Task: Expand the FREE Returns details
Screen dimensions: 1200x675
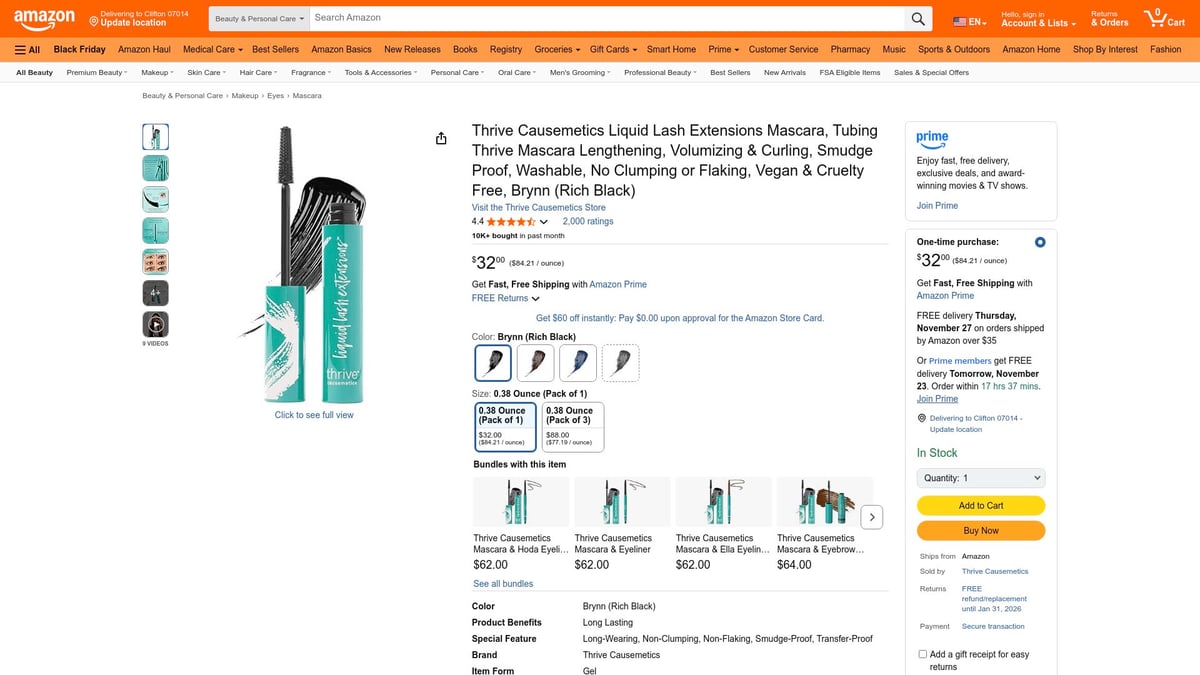Action: 503,297
